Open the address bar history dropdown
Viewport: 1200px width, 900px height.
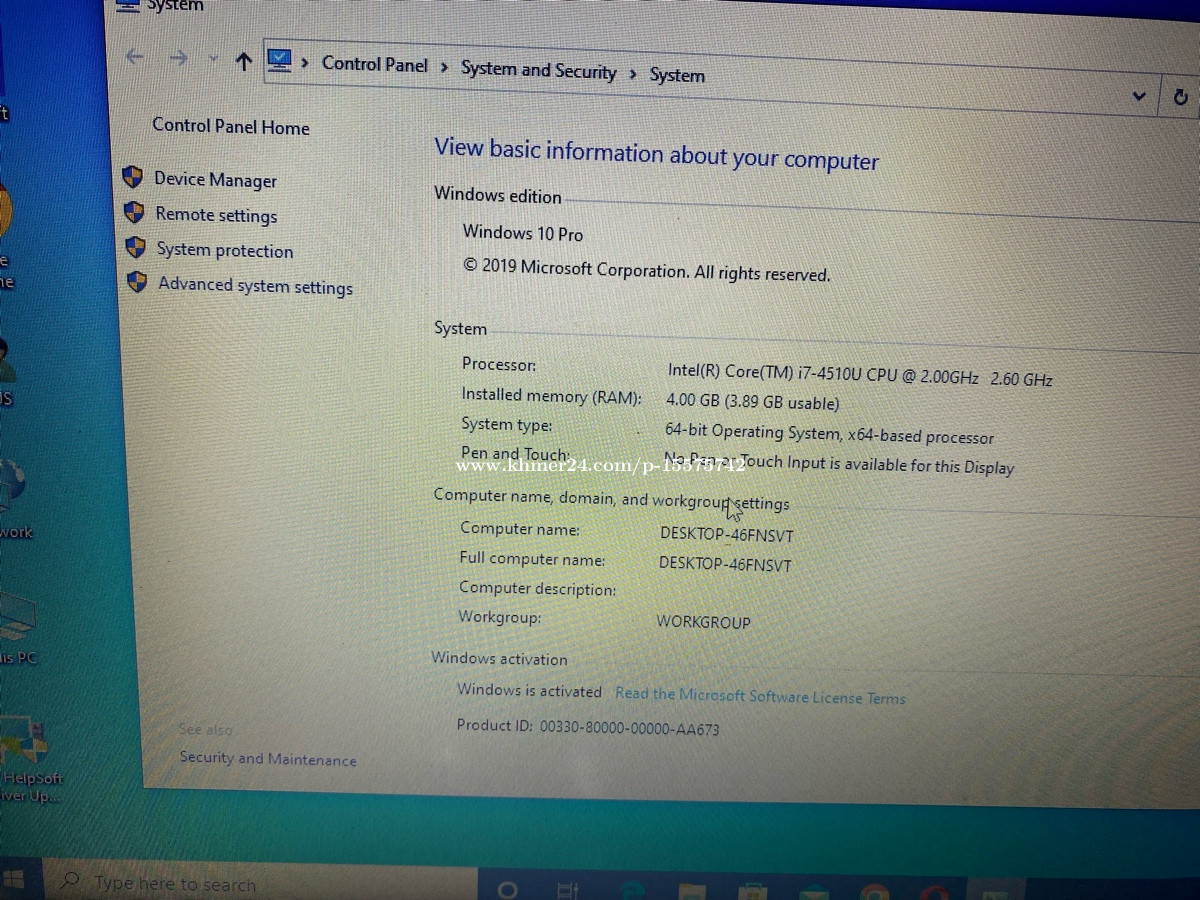(x=1138, y=96)
